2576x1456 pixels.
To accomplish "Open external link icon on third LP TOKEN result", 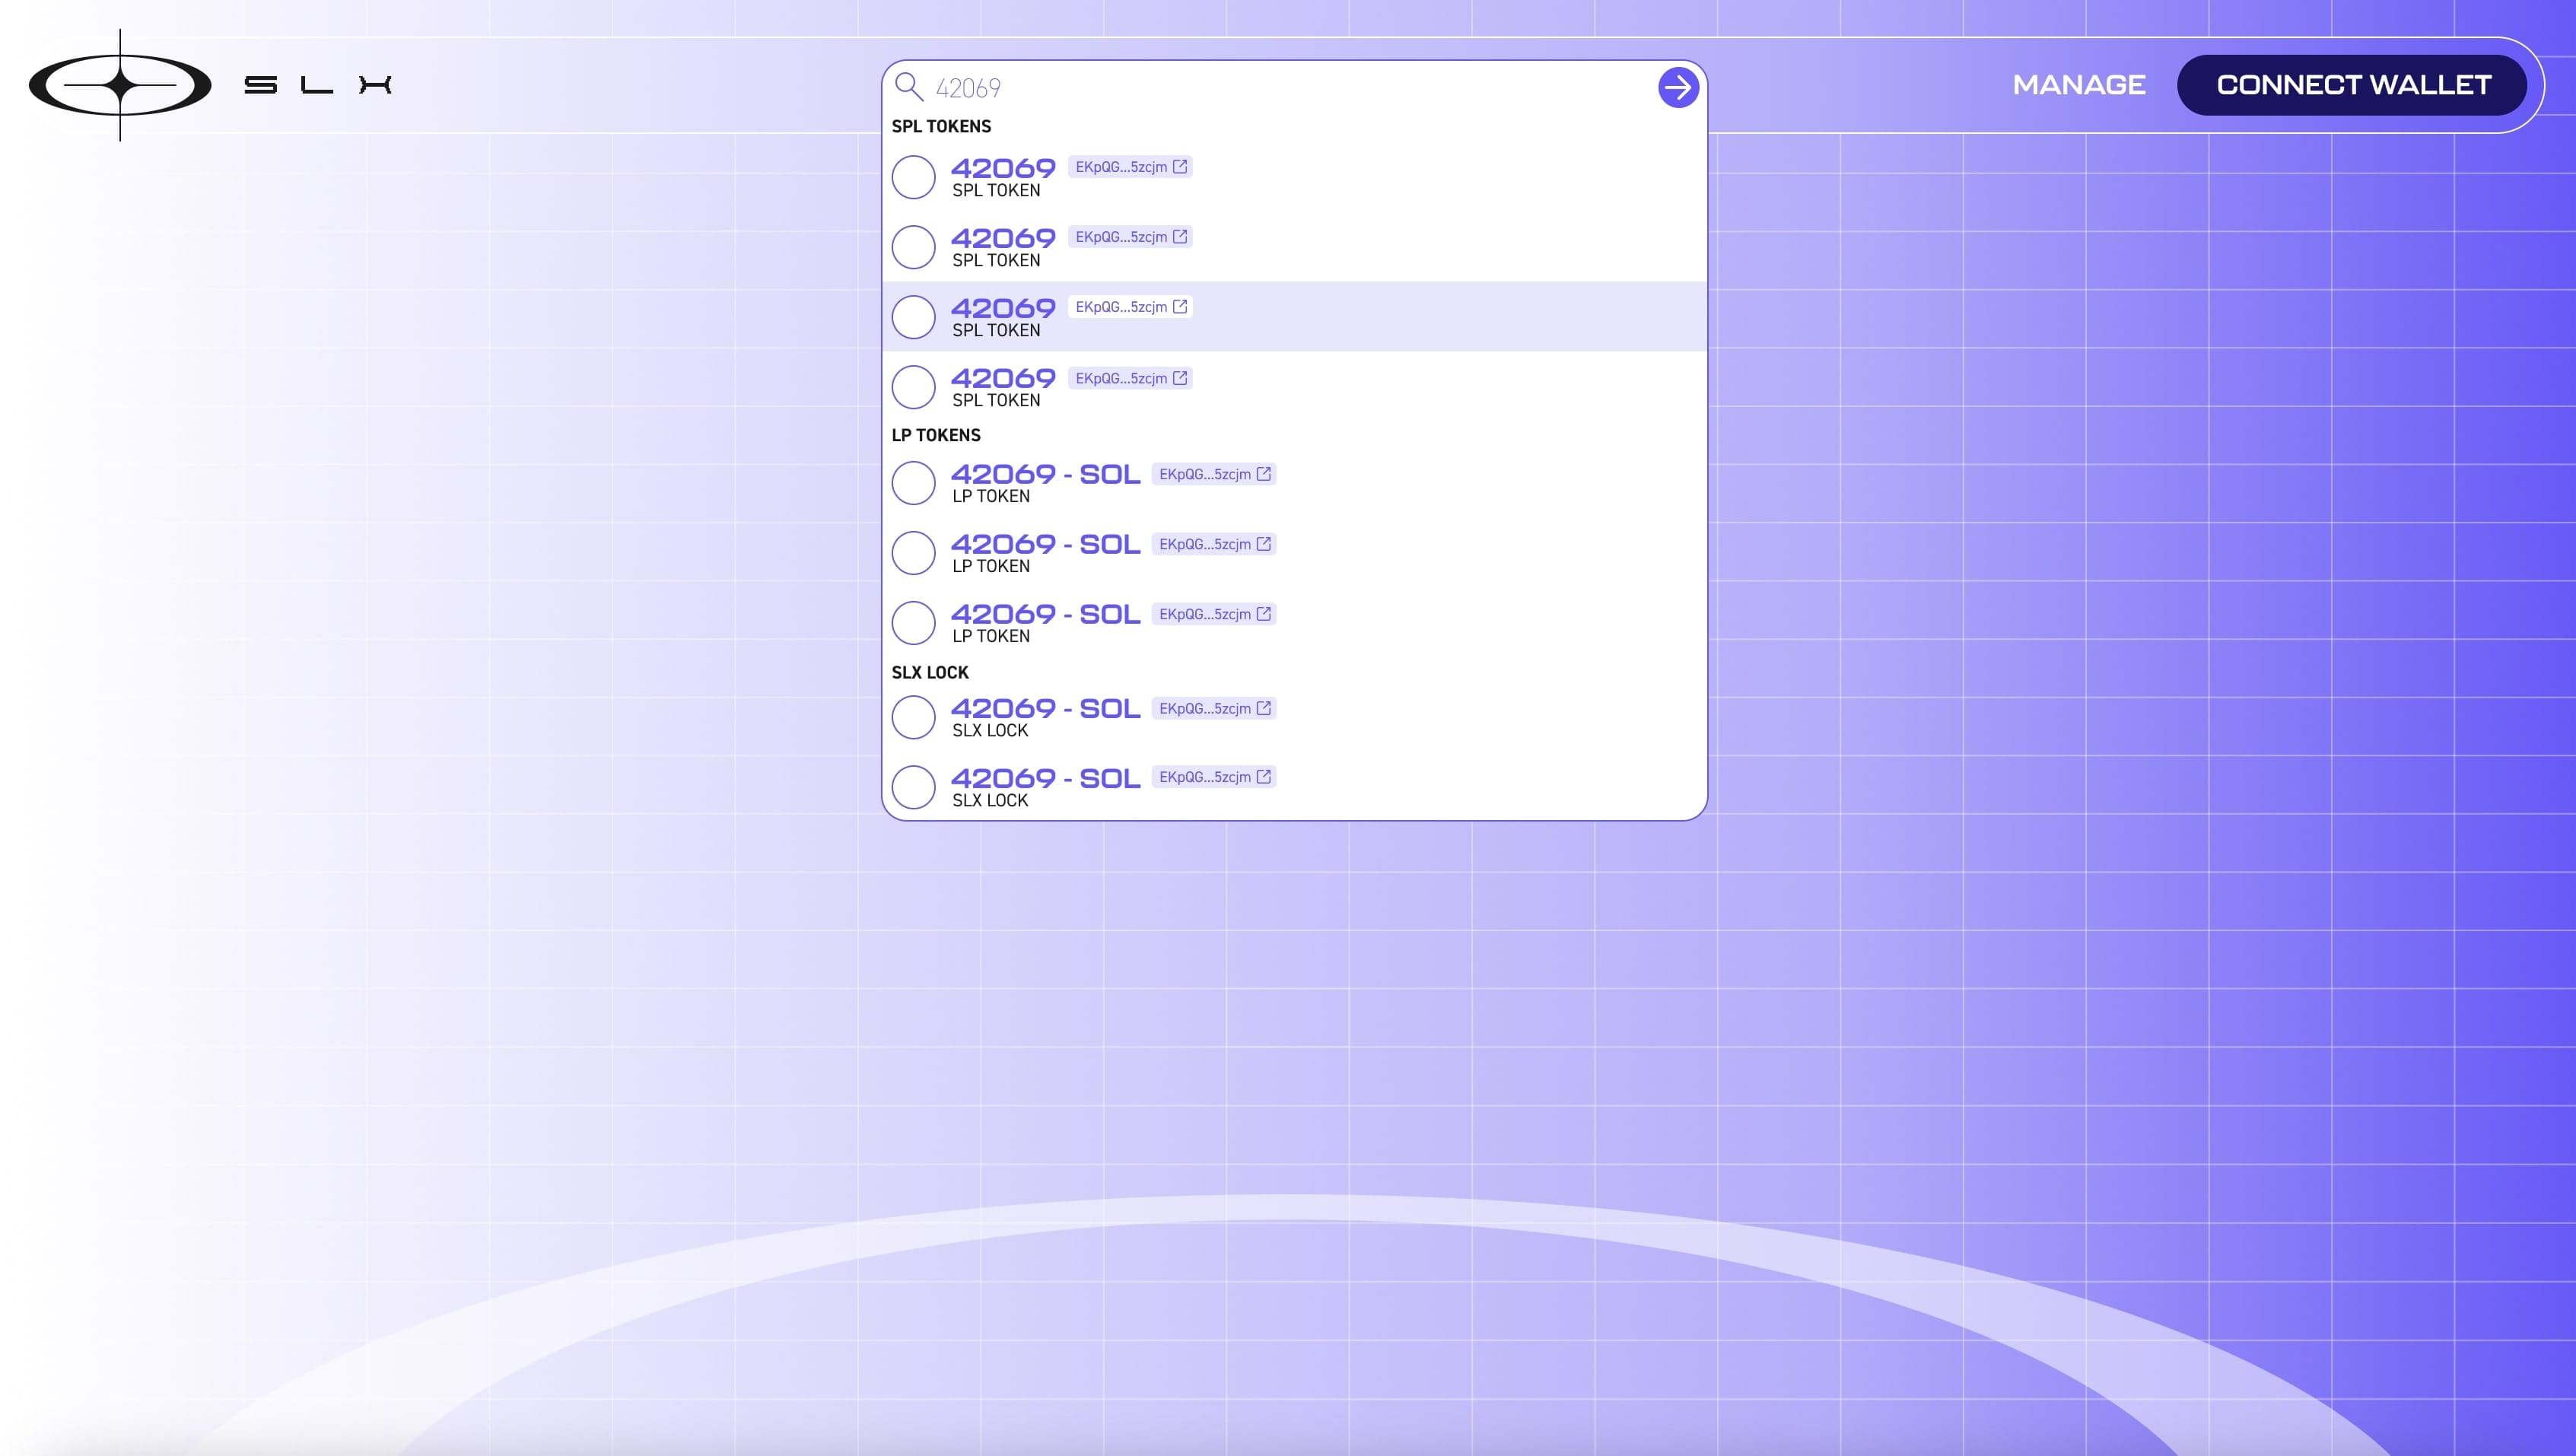I will 1264,614.
